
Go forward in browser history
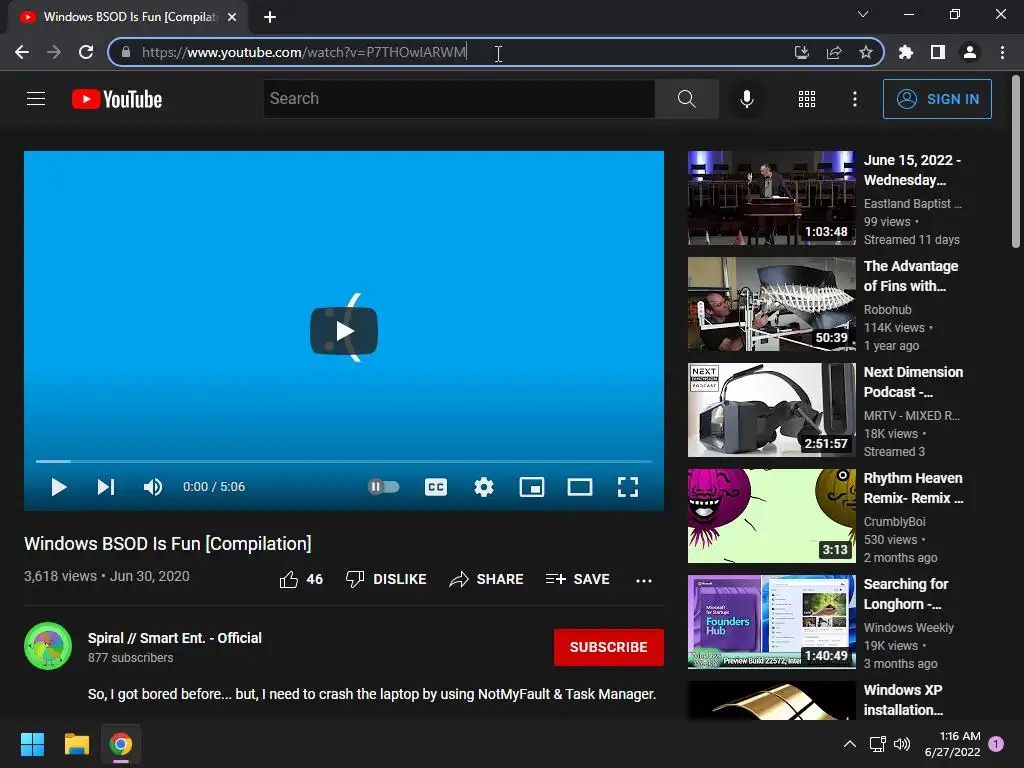coord(54,52)
